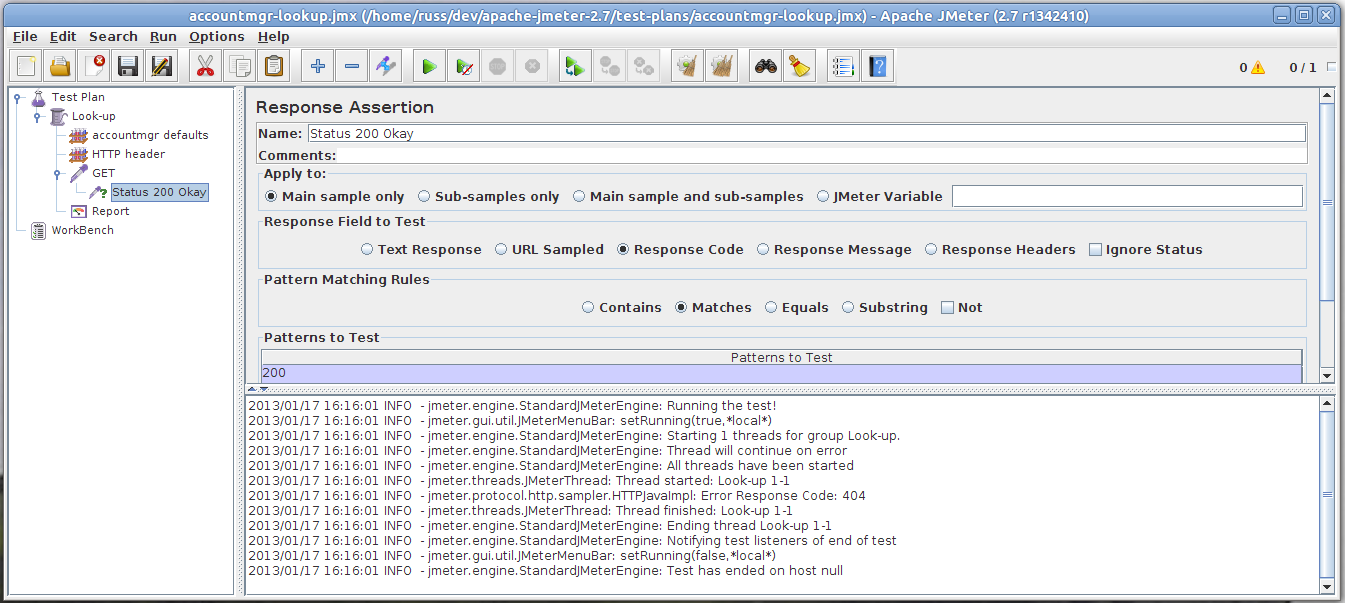Screen dimensions: 1345x603
Task: Expand all tree nodes with plus icon
Action: click(318, 67)
